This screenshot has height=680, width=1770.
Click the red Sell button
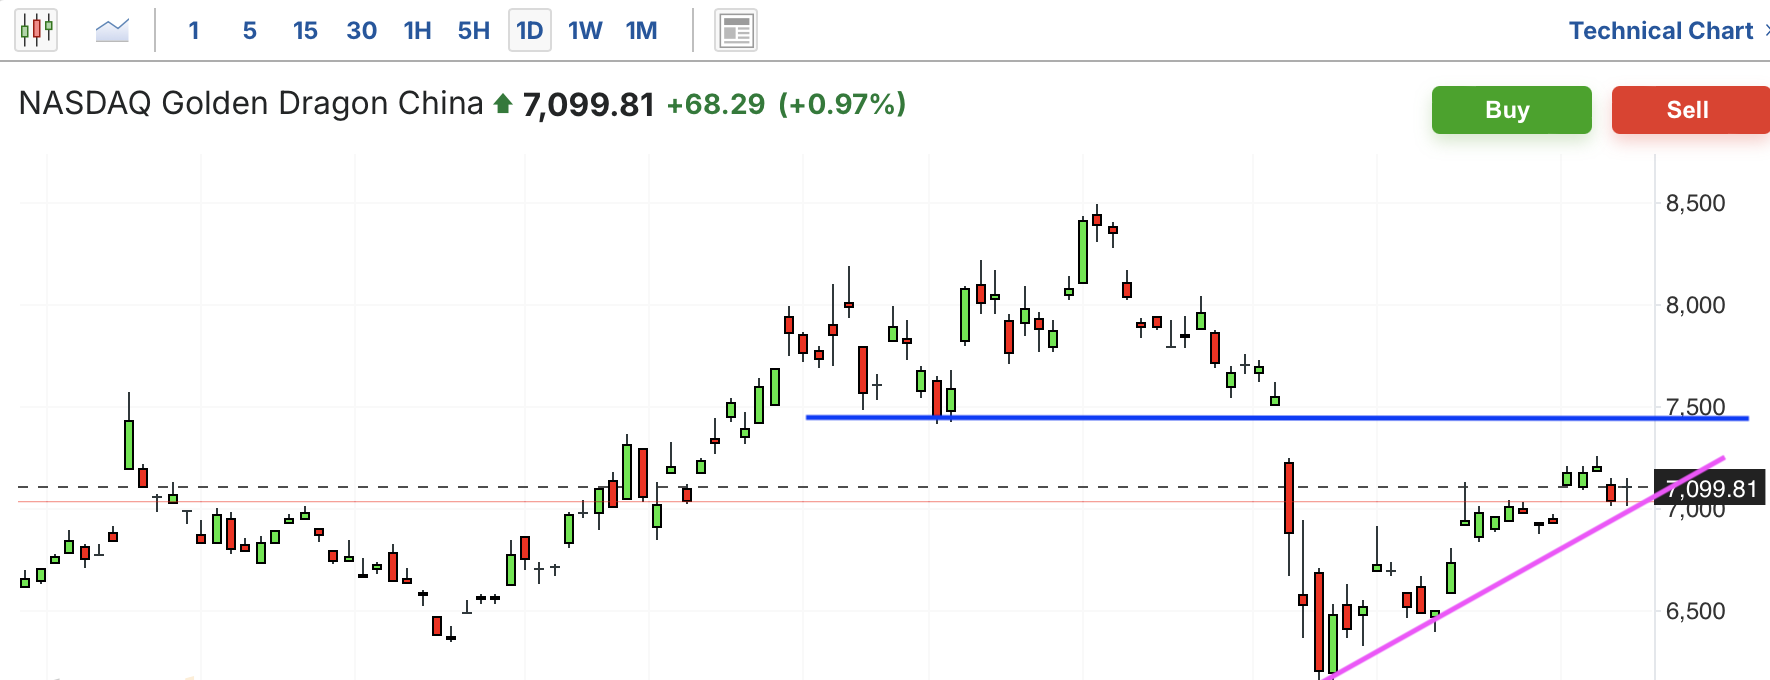[x=1690, y=110]
